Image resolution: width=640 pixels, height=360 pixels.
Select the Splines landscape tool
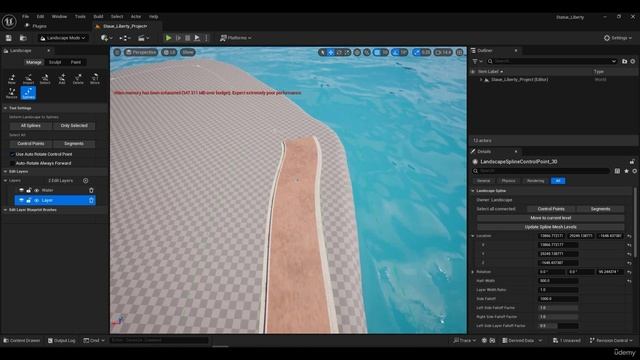(28, 93)
